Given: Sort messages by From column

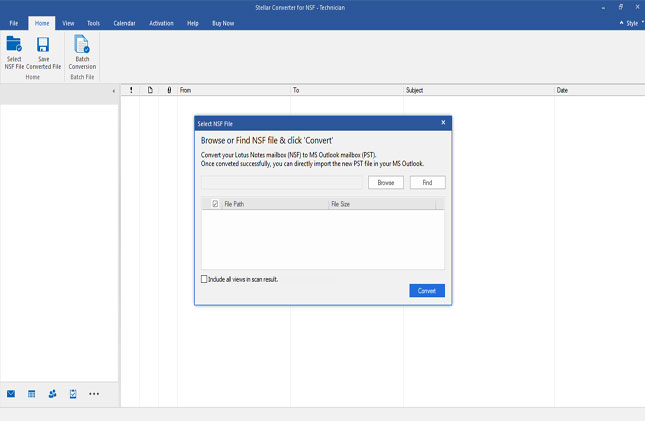Looking at the screenshot, I should (x=234, y=90).
